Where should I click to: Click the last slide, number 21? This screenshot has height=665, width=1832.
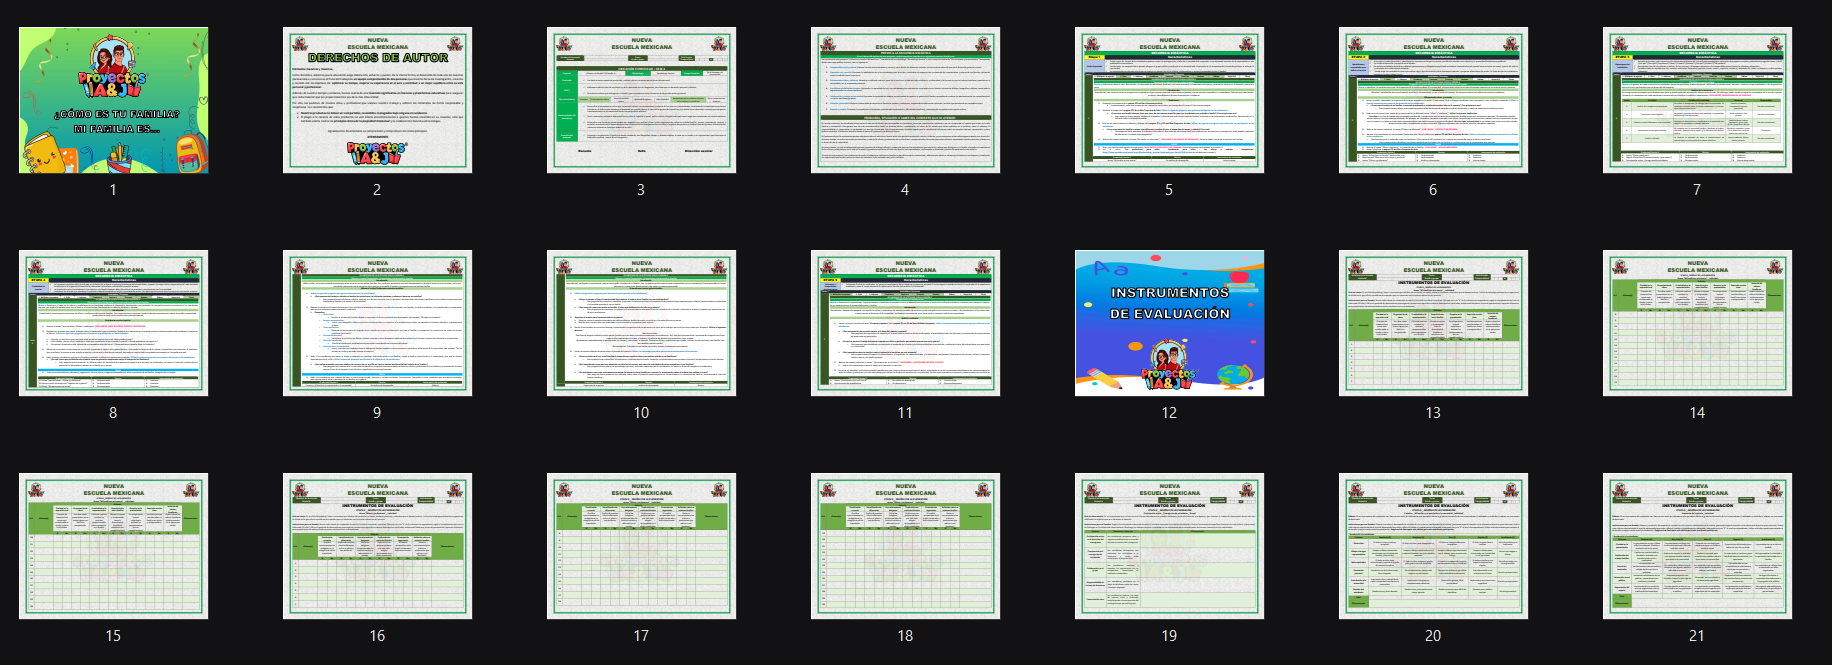click(x=1697, y=546)
